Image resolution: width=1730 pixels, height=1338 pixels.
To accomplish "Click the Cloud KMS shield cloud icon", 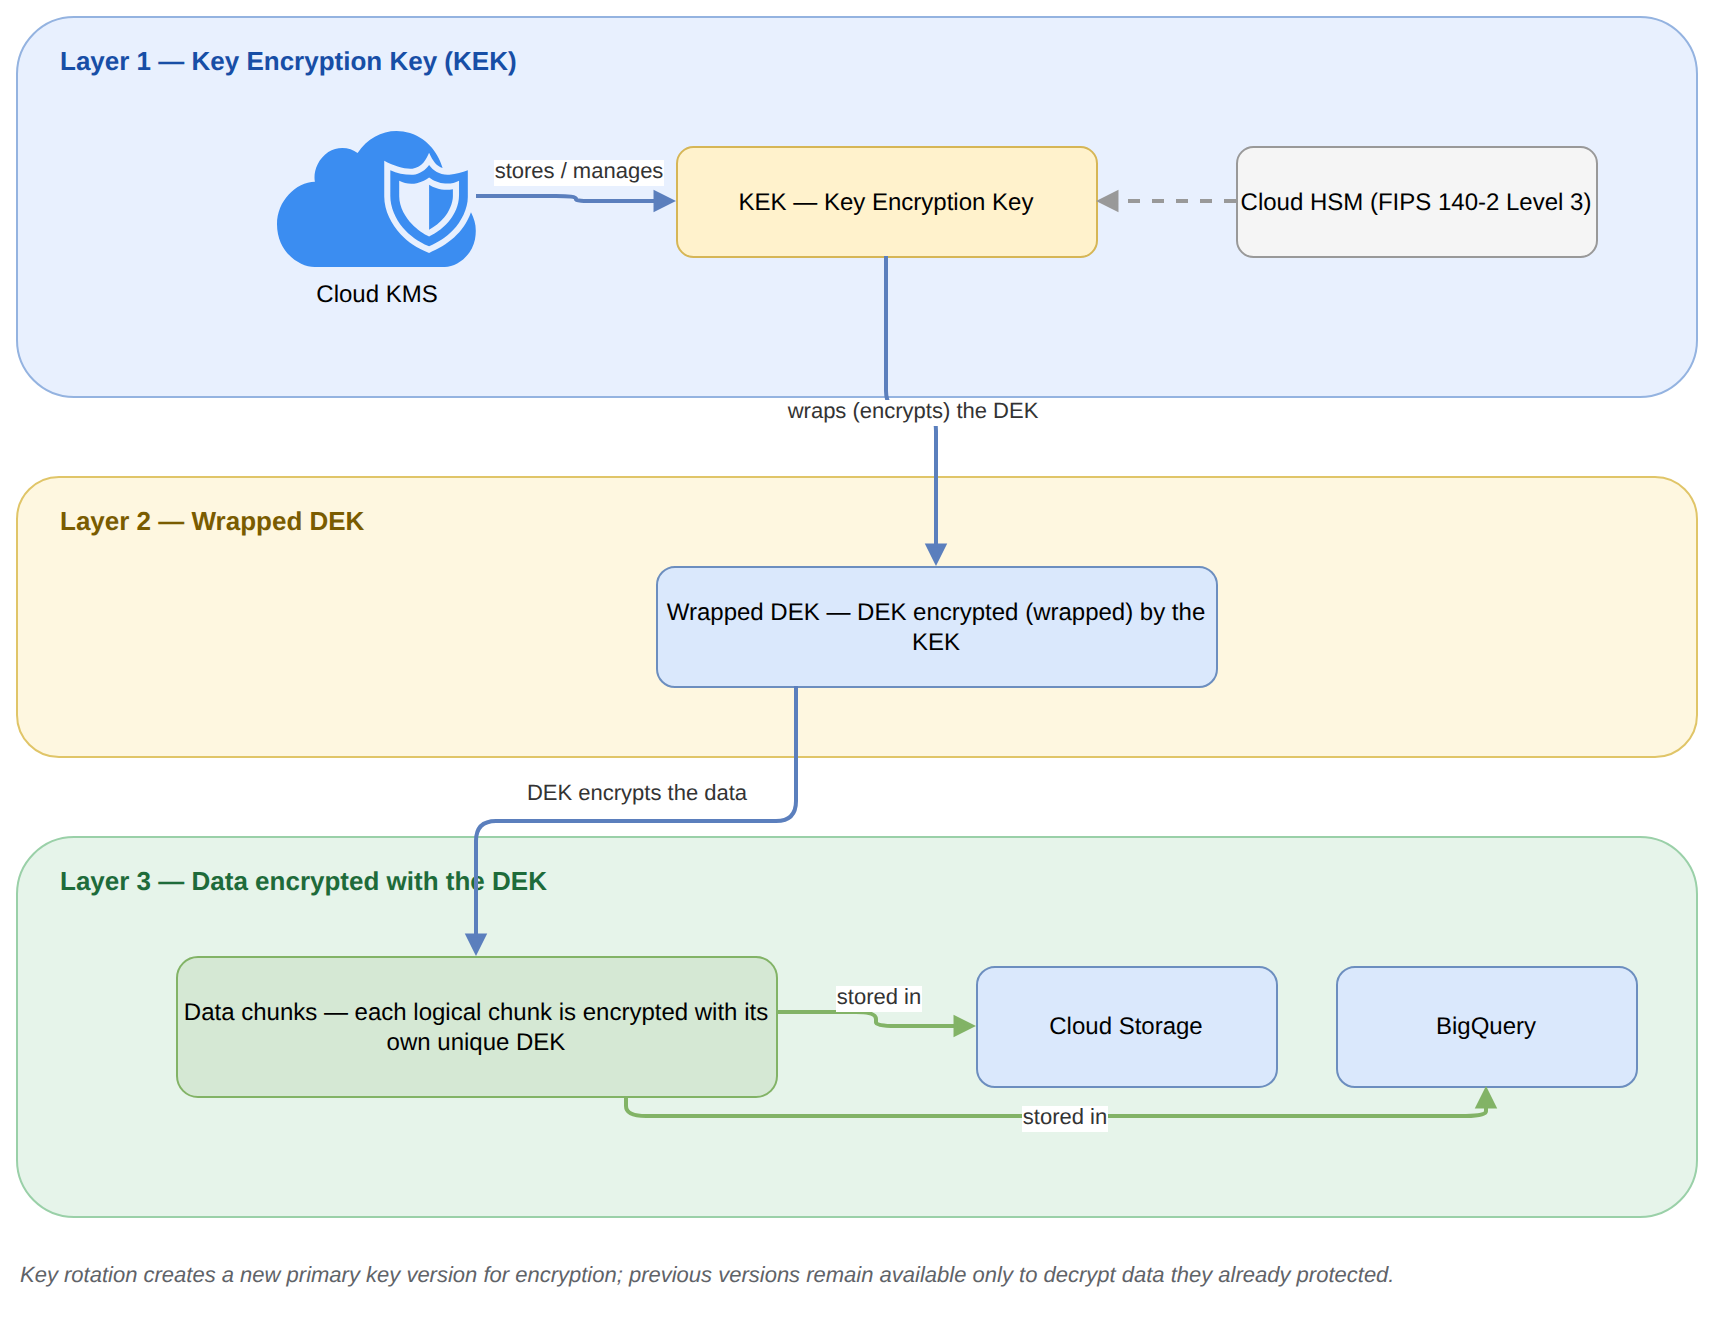I will point(376,199).
